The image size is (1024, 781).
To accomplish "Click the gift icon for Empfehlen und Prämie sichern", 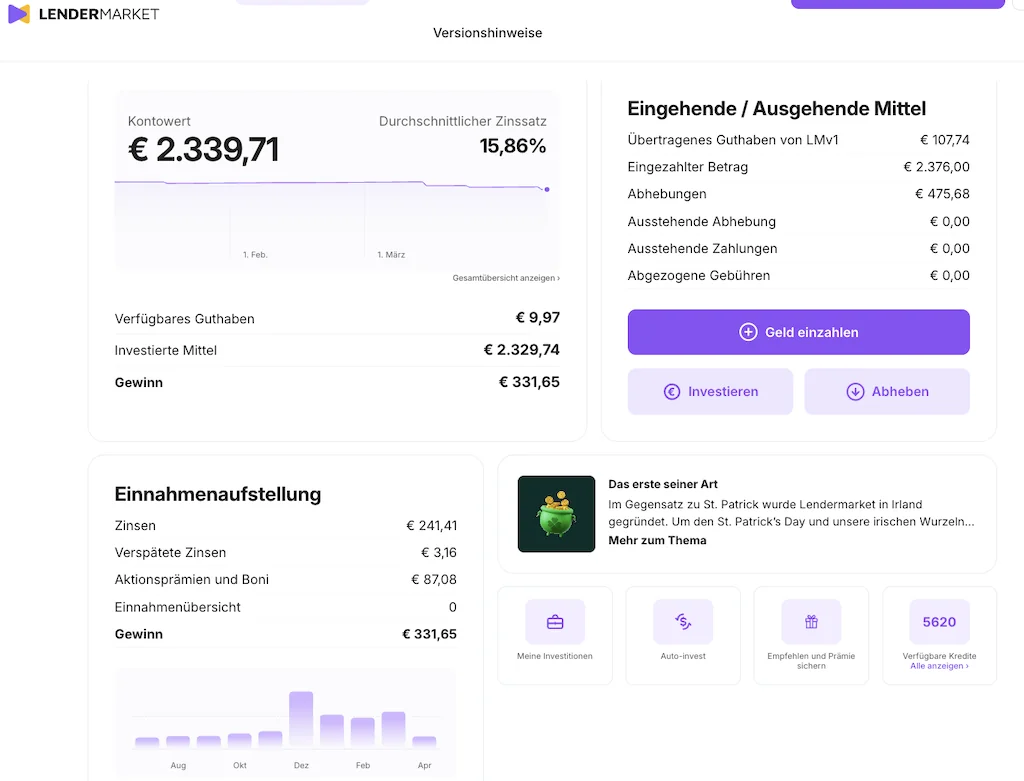I will (811, 622).
